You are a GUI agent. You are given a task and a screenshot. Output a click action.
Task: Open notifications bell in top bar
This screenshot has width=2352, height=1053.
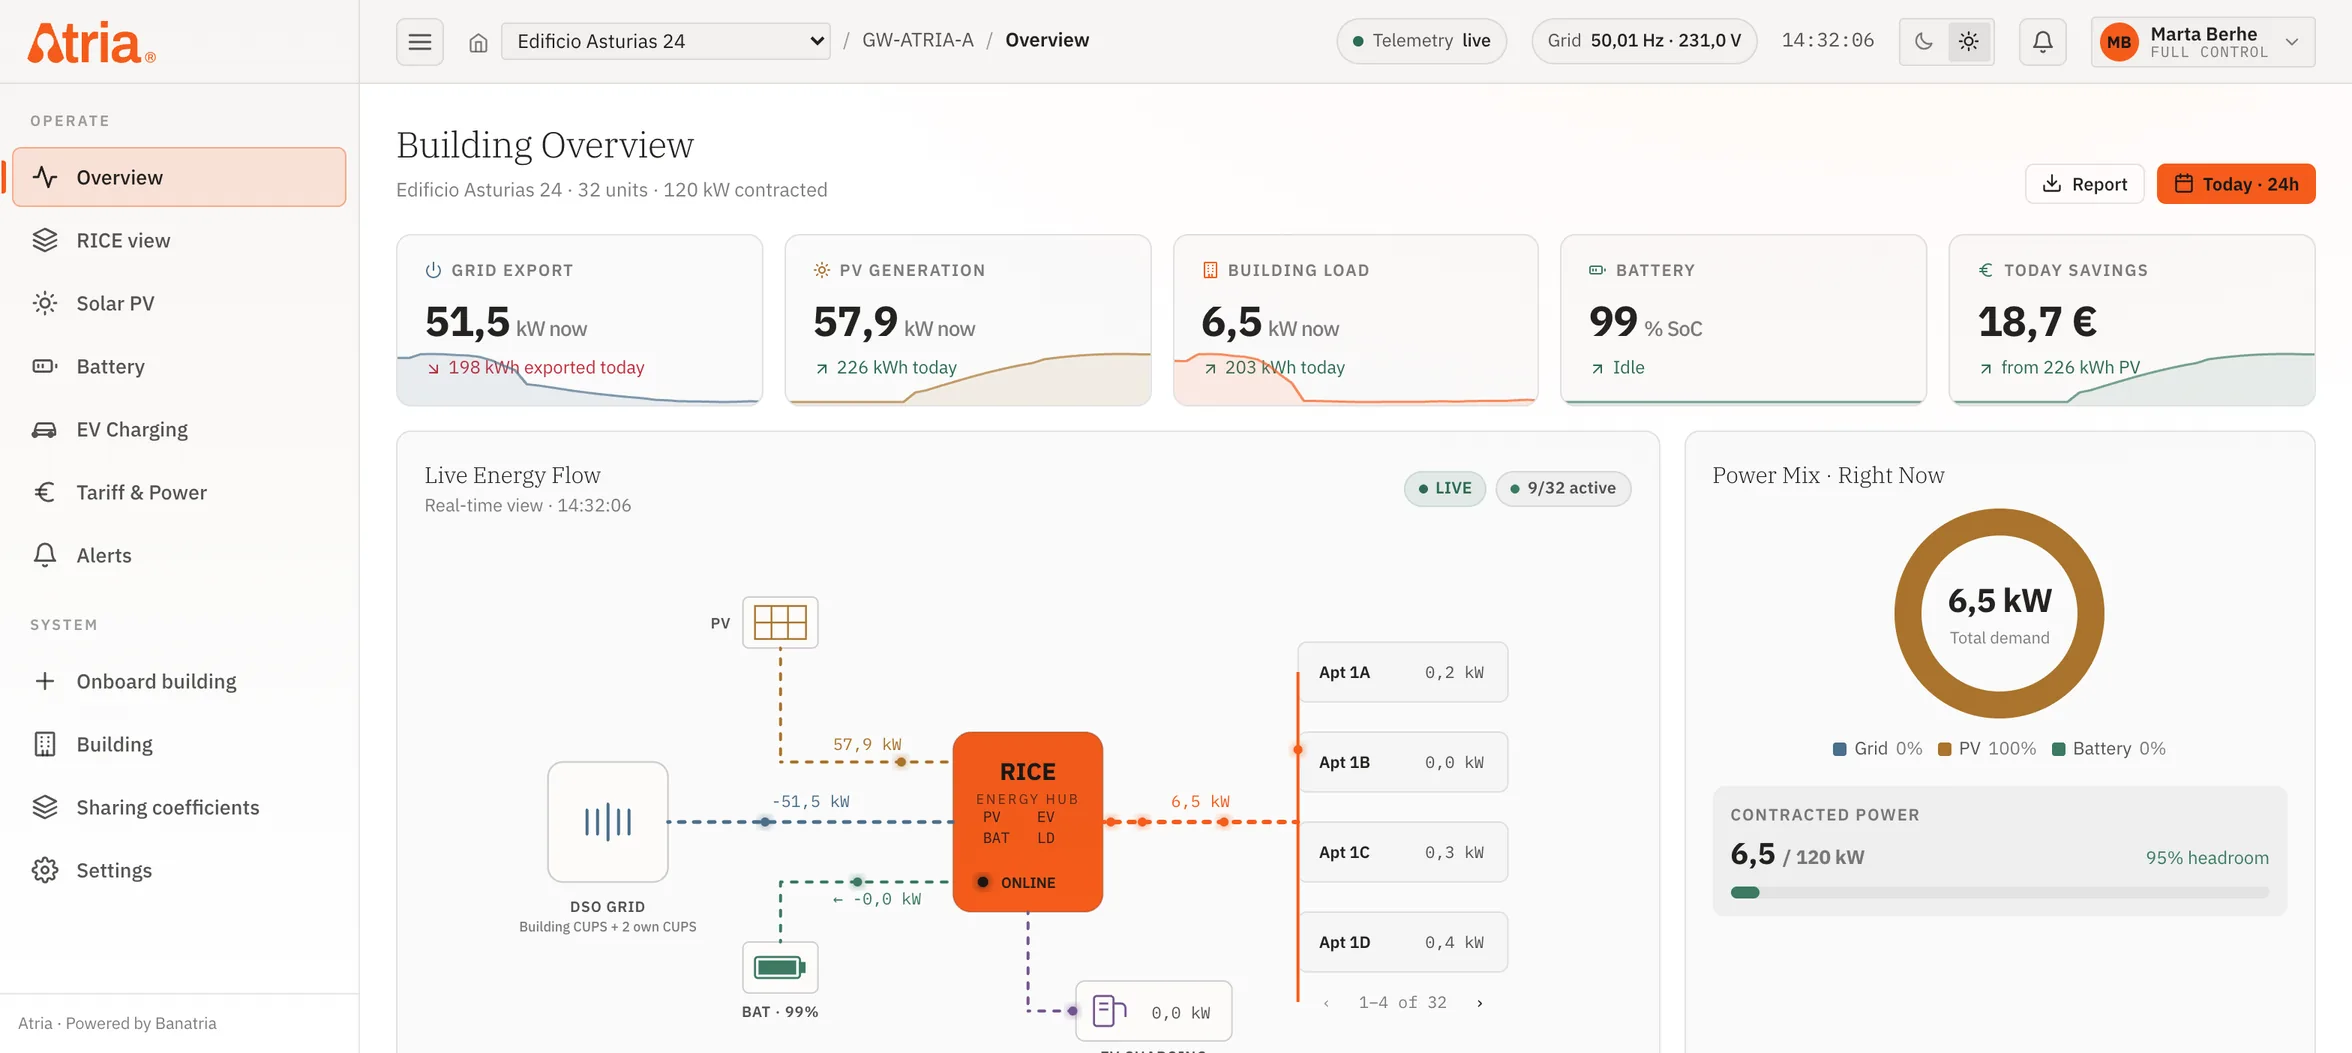click(x=2042, y=42)
